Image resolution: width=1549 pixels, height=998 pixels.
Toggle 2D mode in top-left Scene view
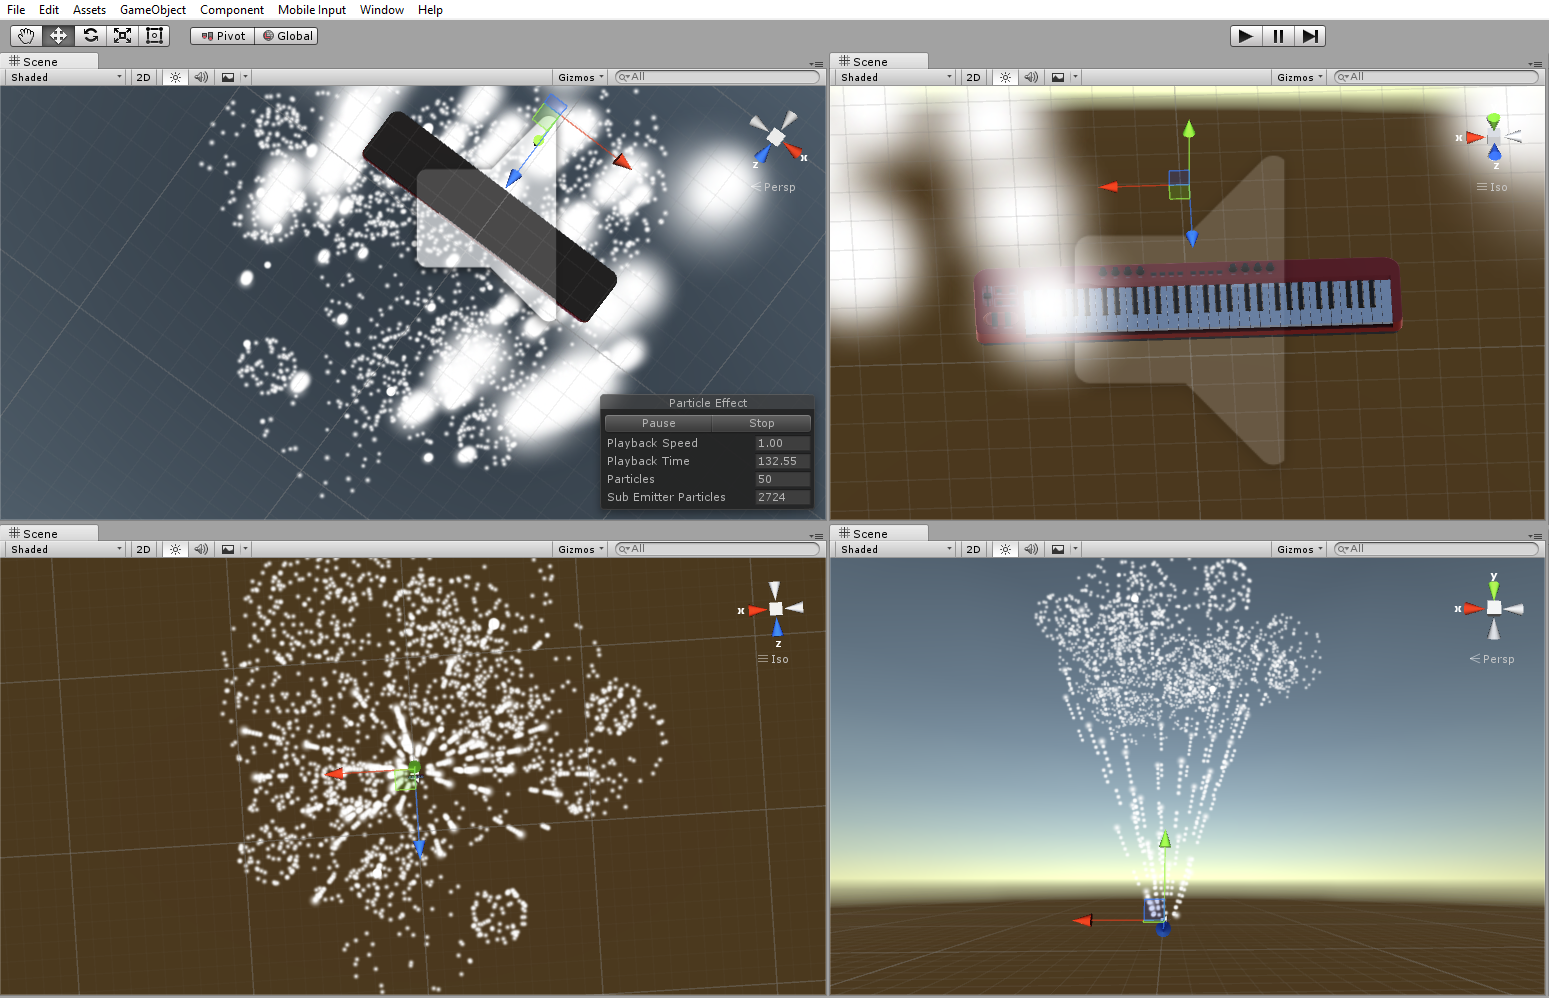pos(144,77)
